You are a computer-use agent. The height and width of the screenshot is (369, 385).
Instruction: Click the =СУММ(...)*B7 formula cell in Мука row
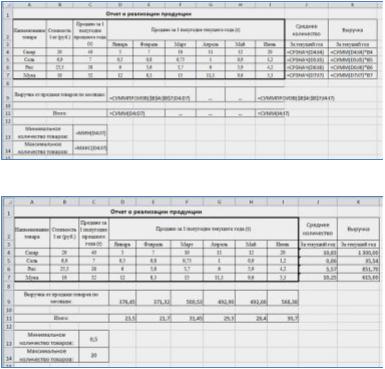coord(353,75)
